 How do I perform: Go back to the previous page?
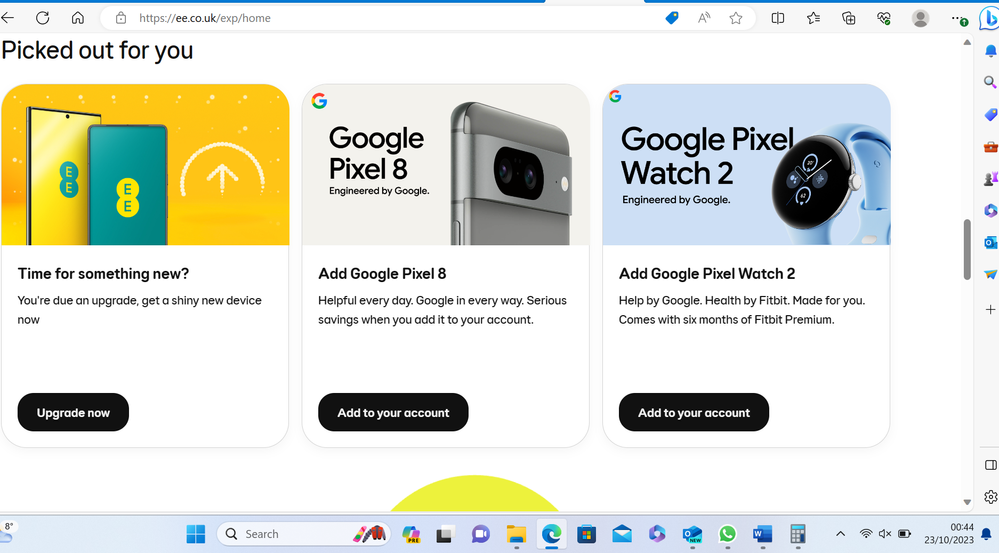(8, 18)
